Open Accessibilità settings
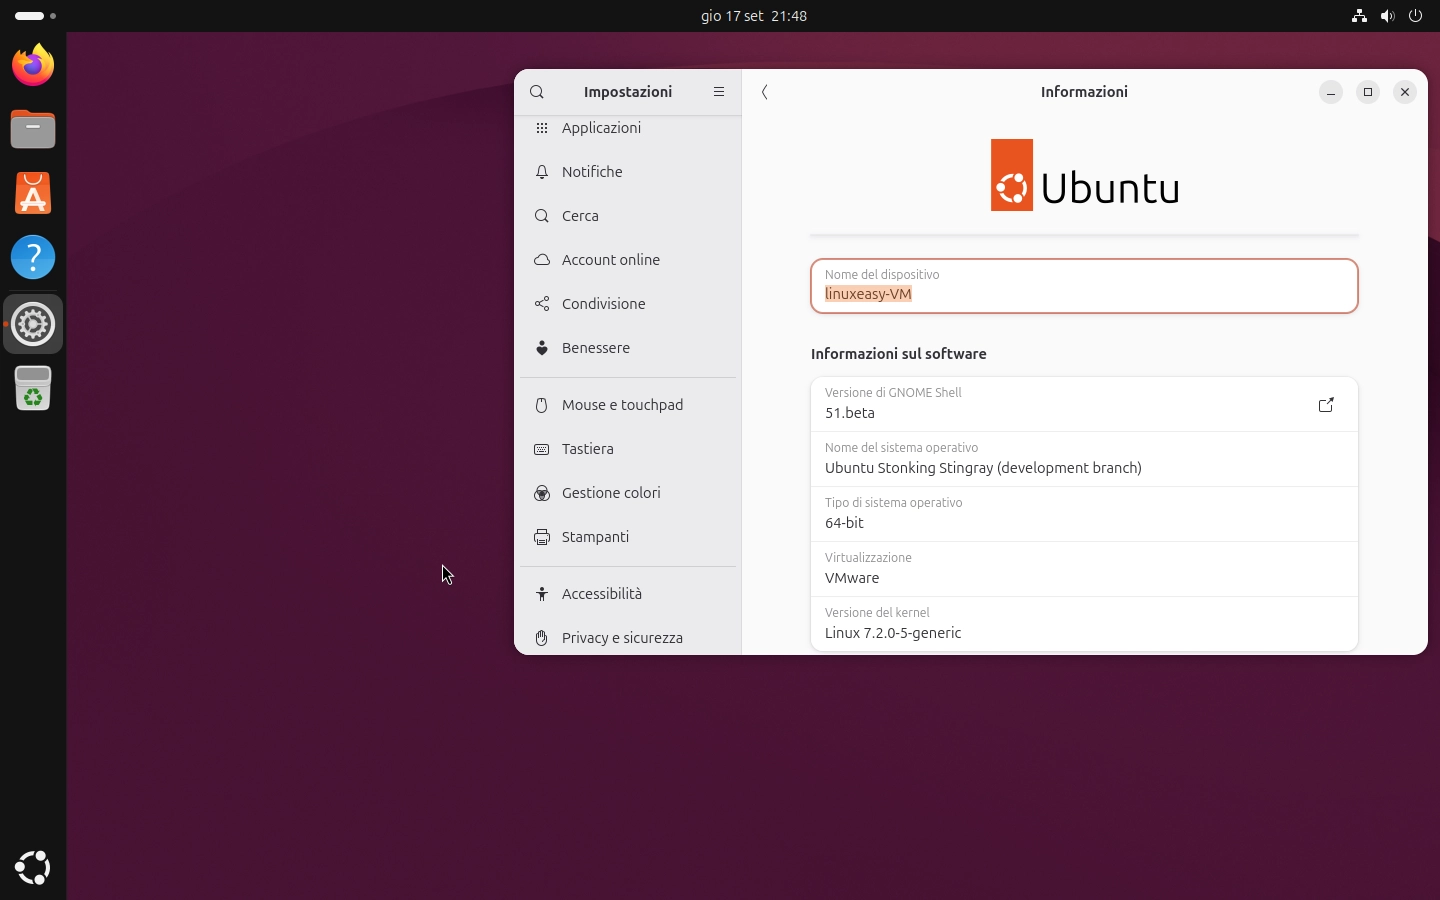 [628, 594]
